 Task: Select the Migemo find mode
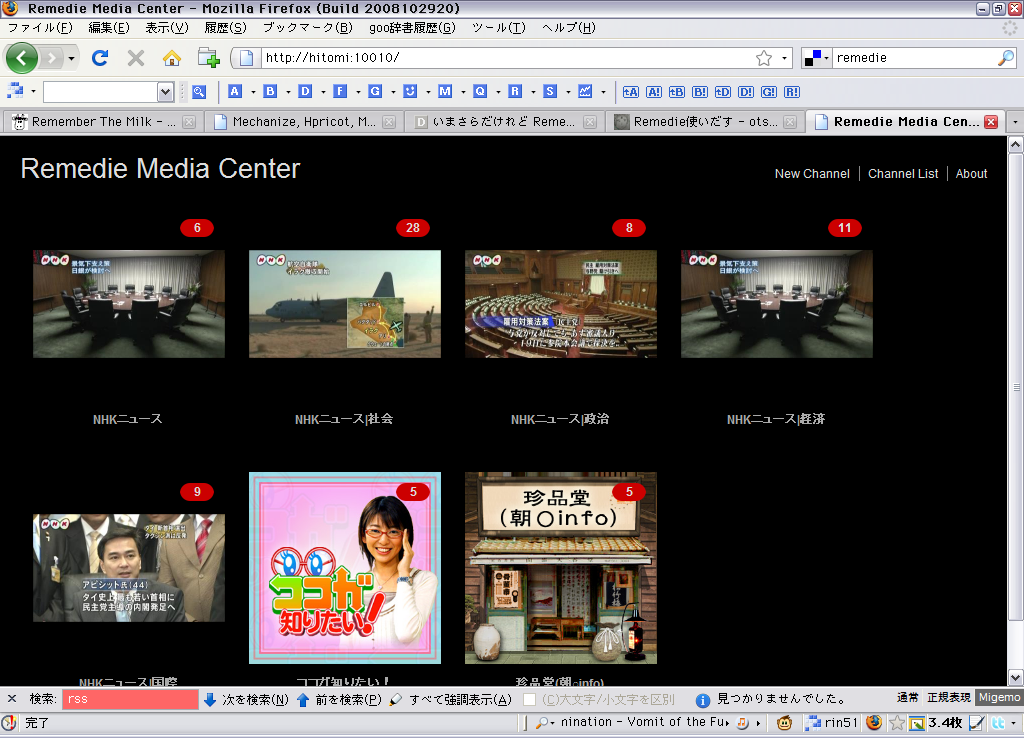[999, 698]
